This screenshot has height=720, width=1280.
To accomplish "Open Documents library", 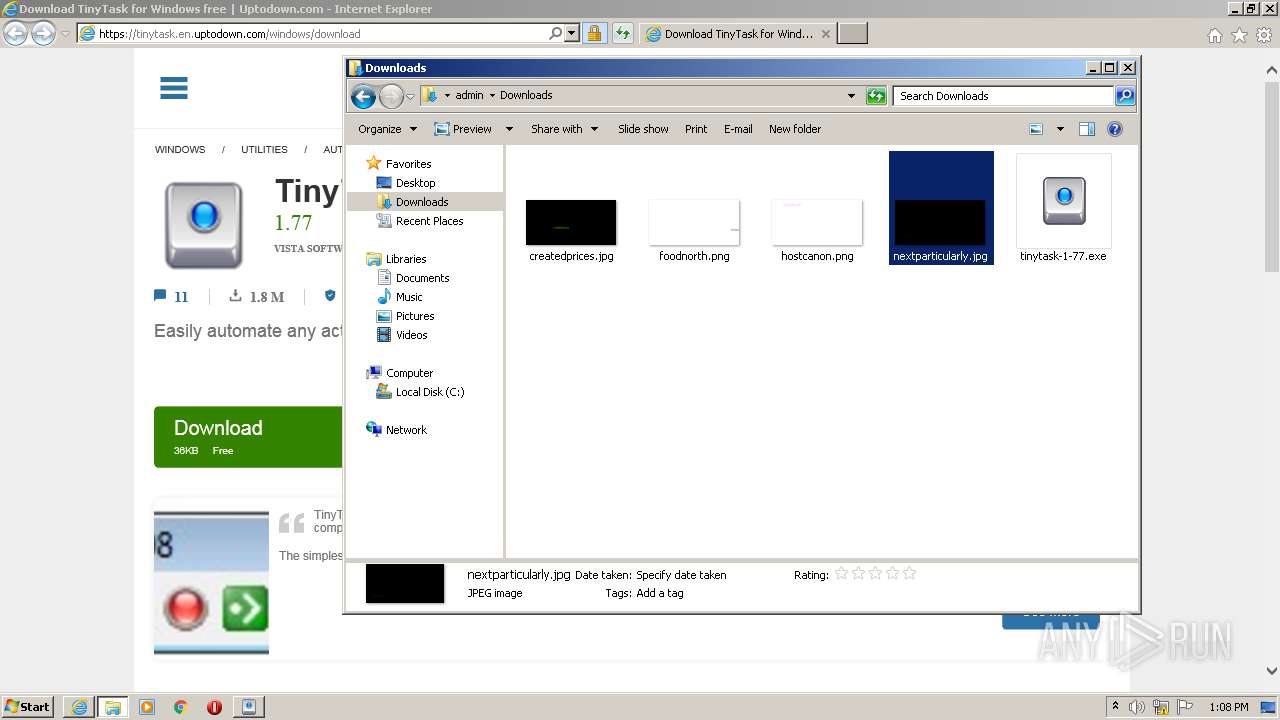I will (x=422, y=278).
